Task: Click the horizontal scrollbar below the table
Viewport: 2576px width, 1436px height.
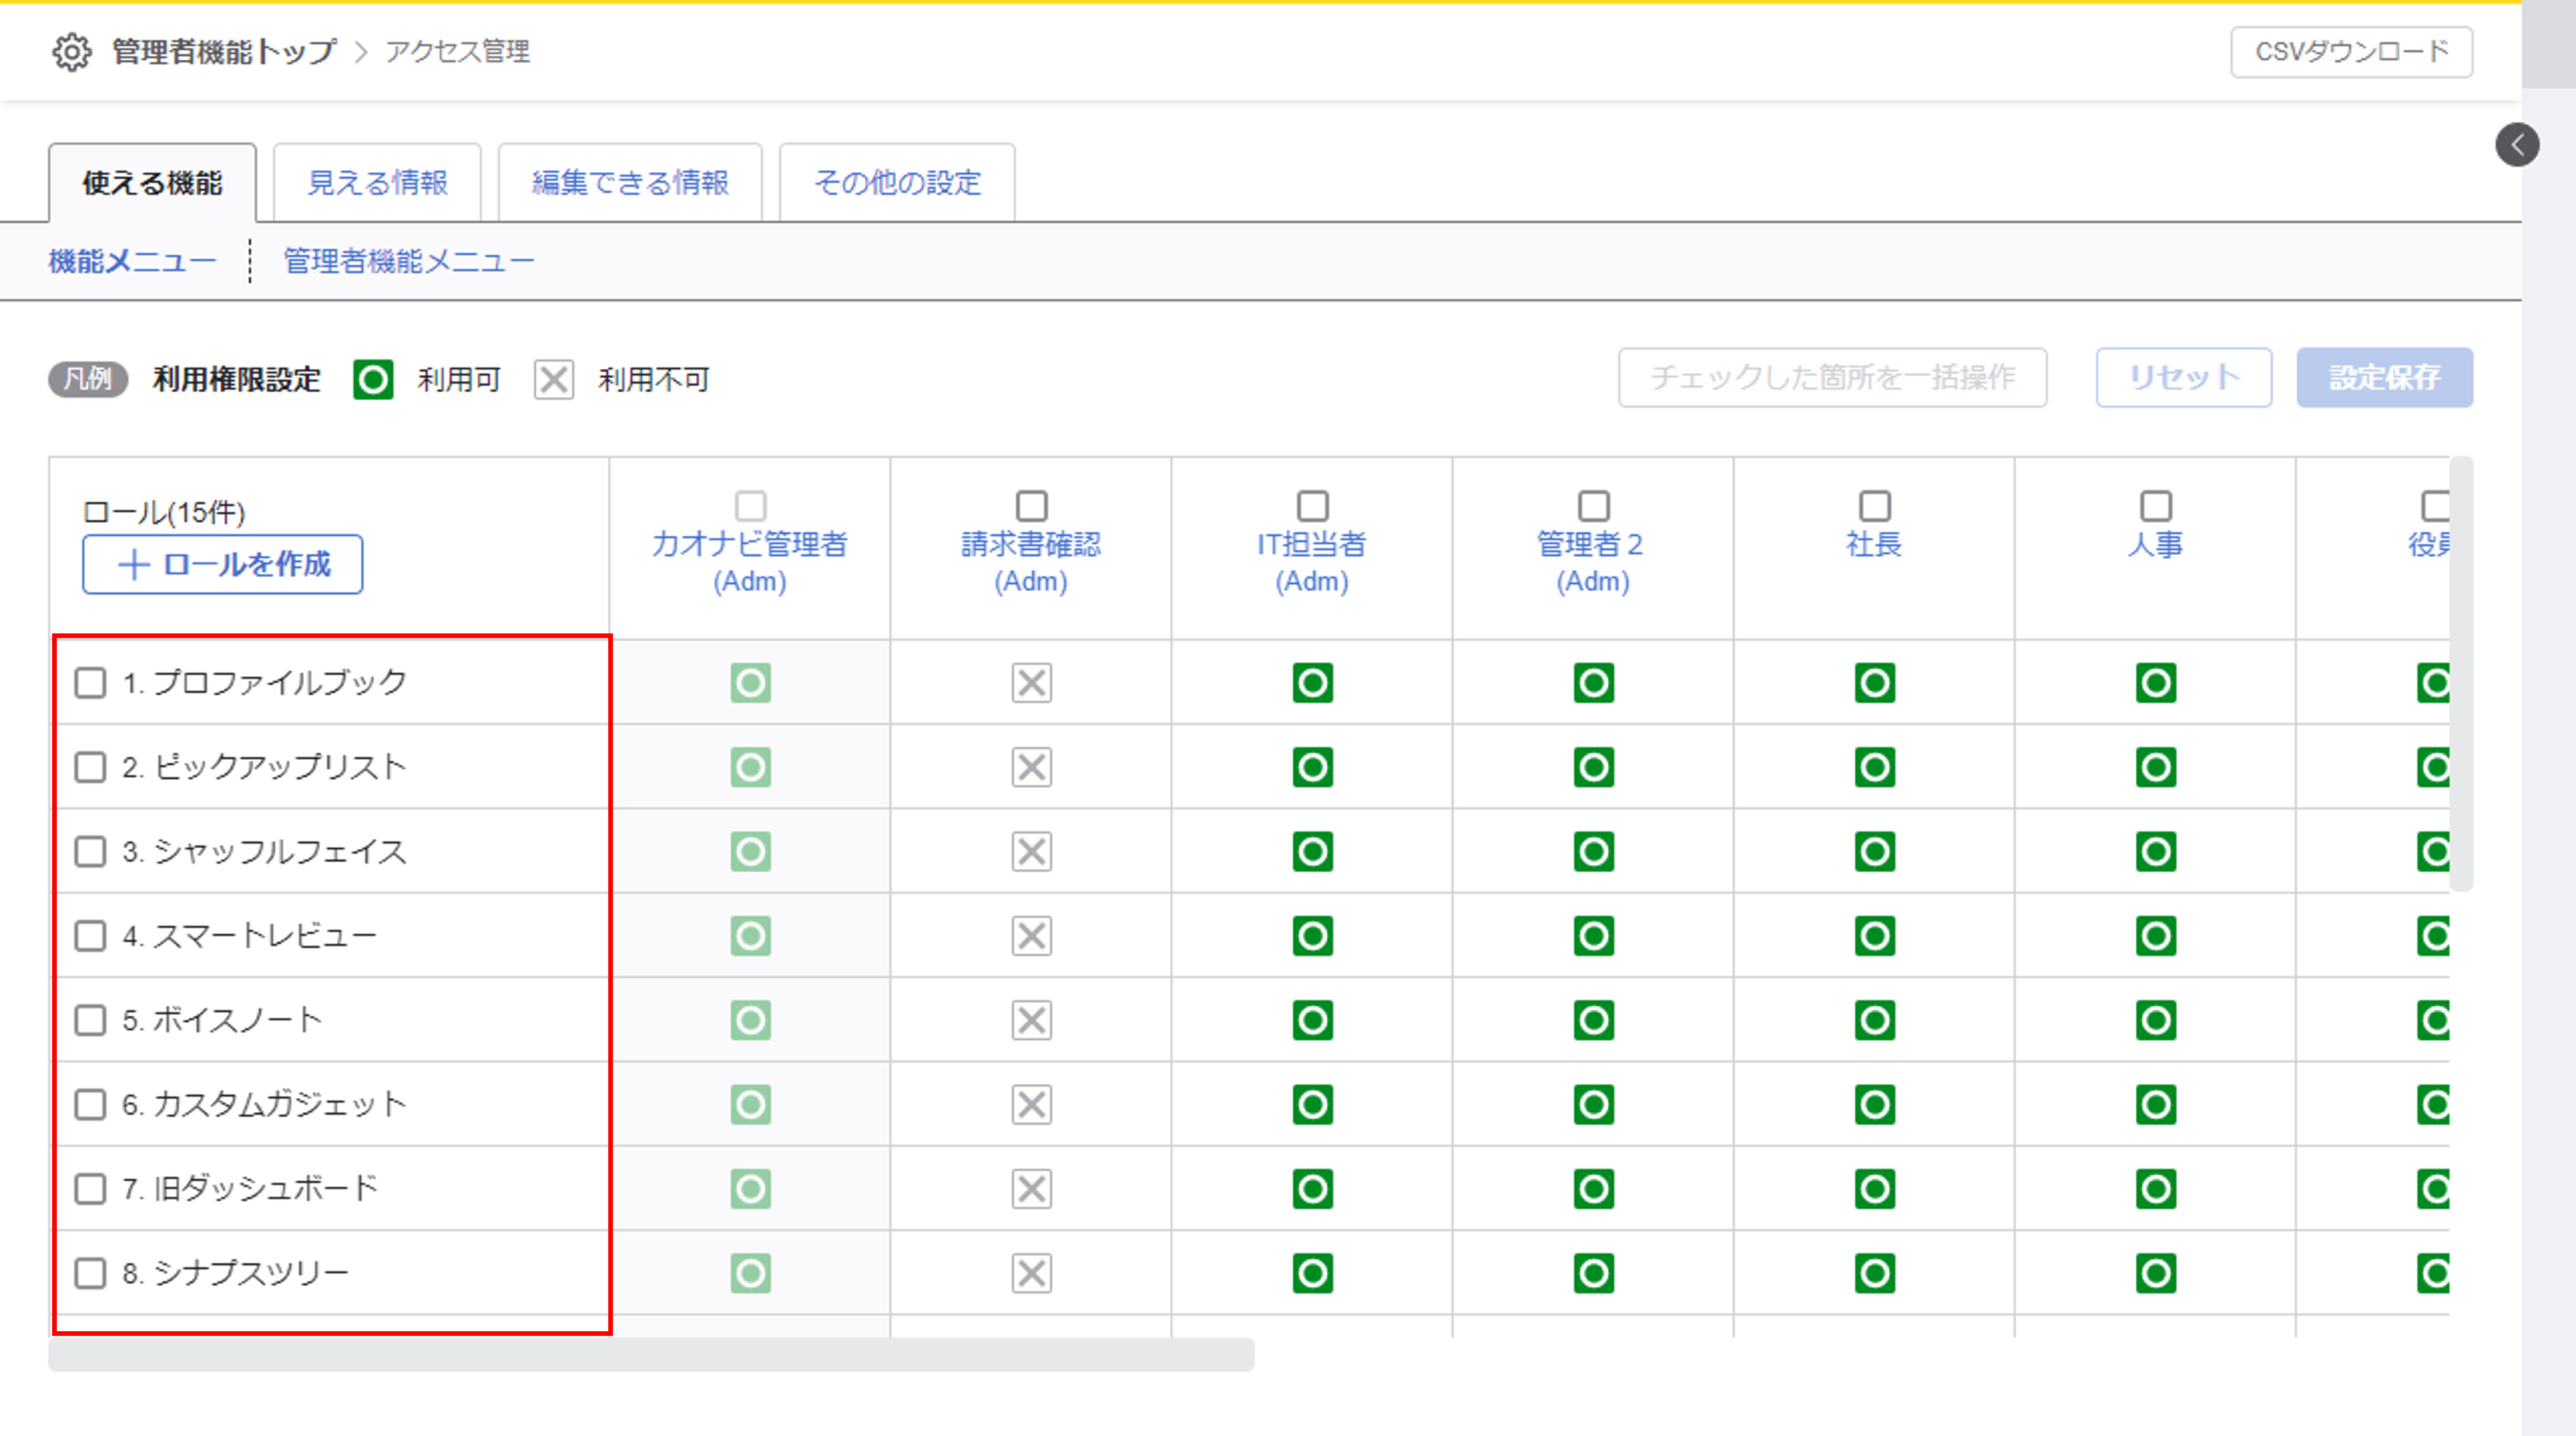Action: click(650, 1354)
